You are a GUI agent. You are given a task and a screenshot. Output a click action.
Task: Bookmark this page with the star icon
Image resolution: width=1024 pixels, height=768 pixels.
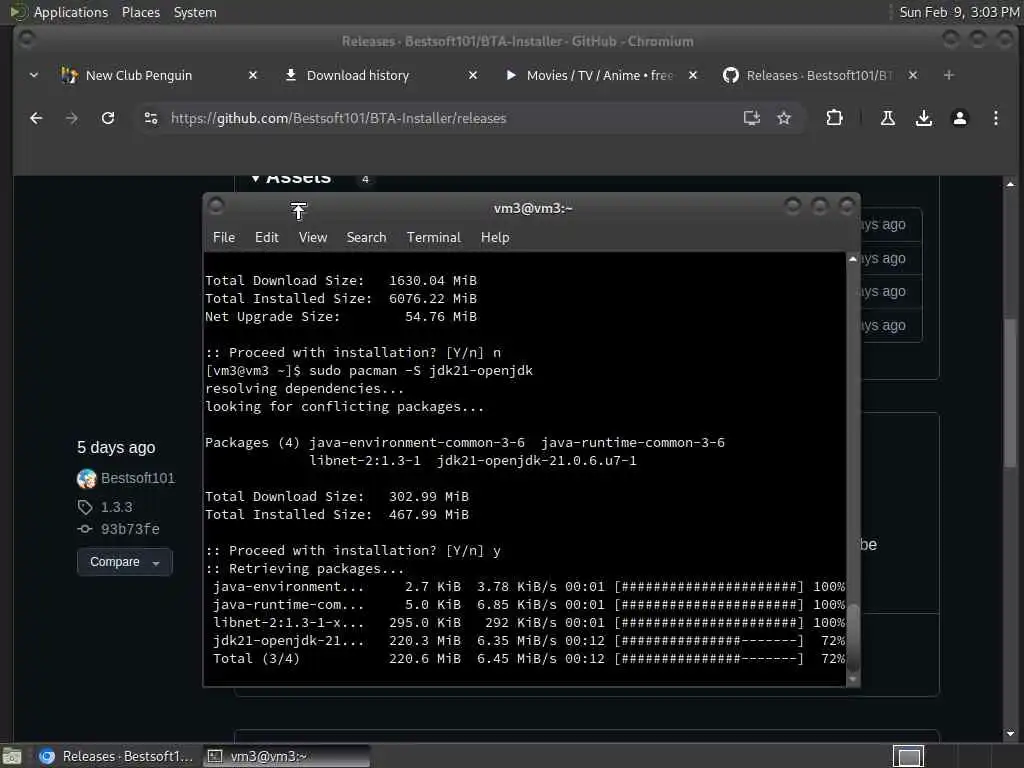pos(784,118)
